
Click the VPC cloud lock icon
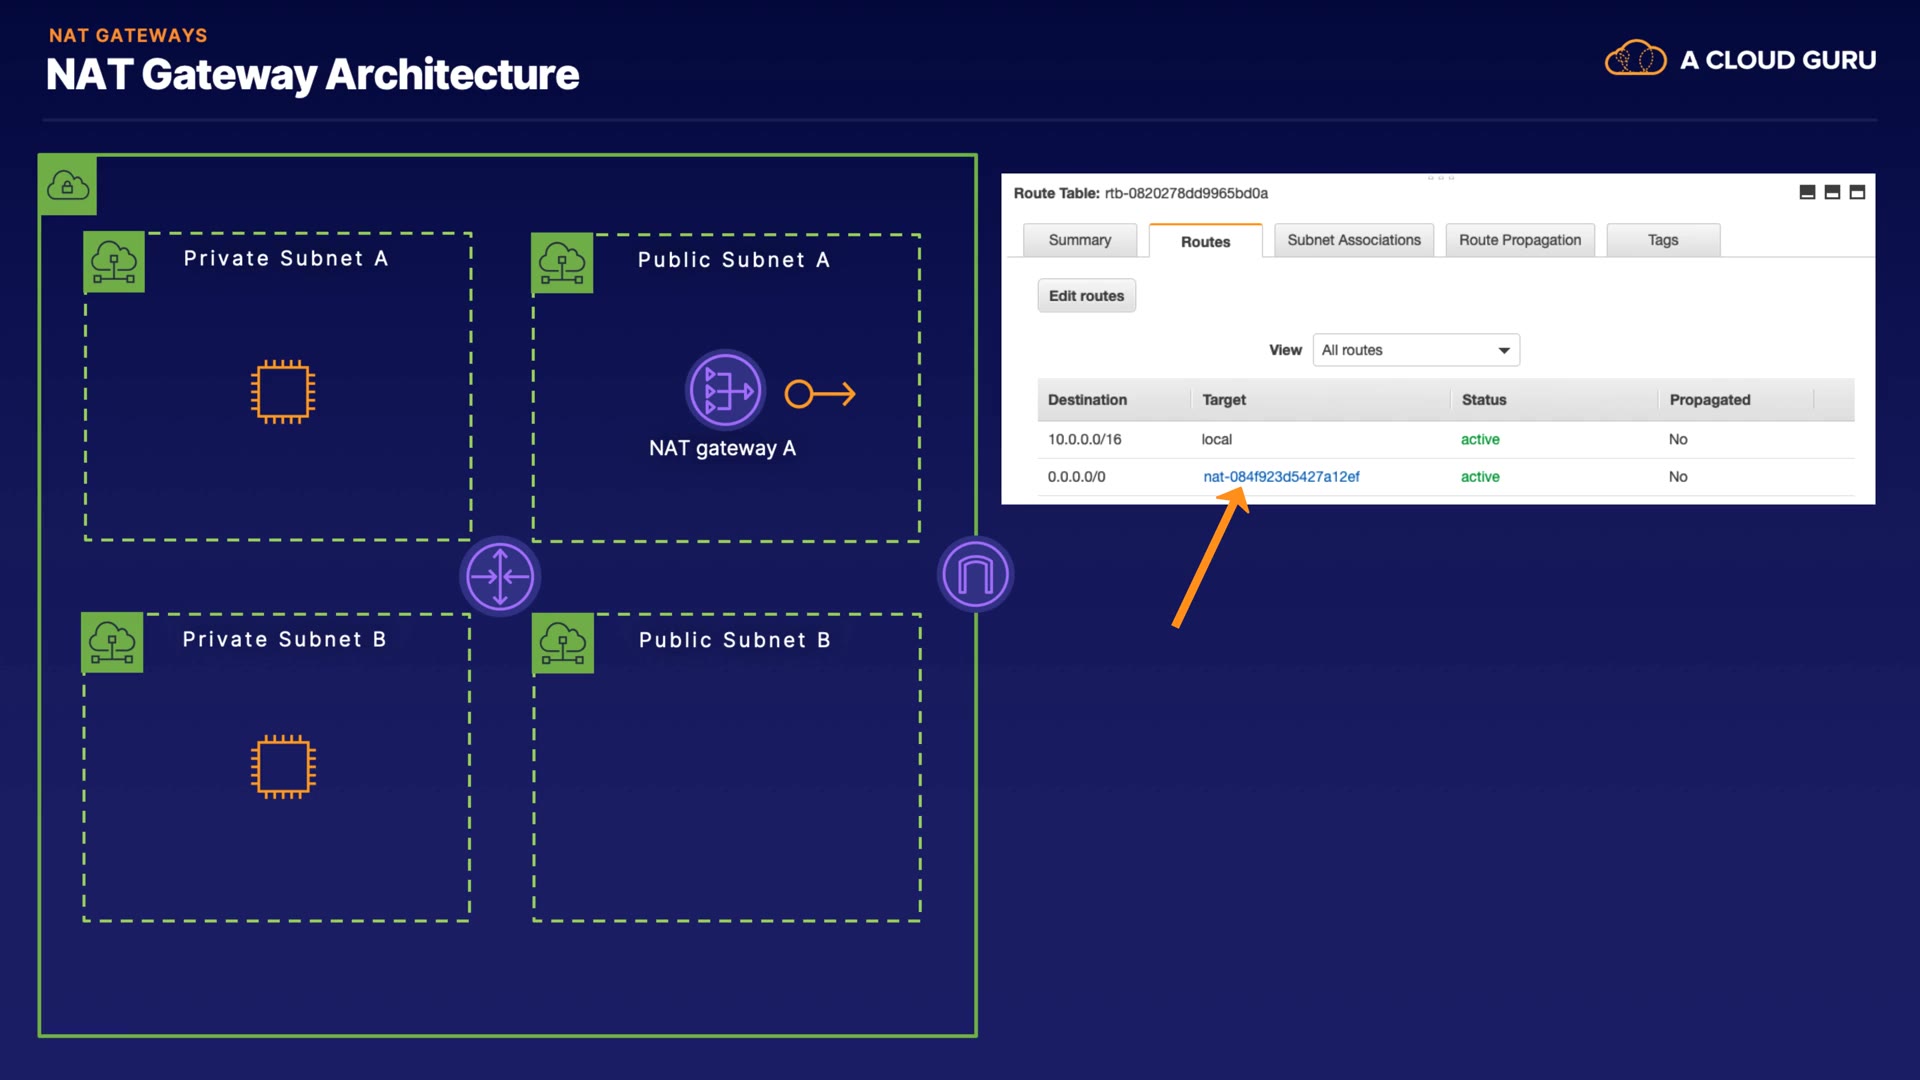(68, 185)
